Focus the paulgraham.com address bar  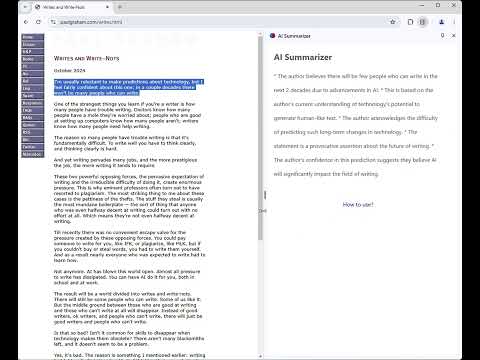220,22
